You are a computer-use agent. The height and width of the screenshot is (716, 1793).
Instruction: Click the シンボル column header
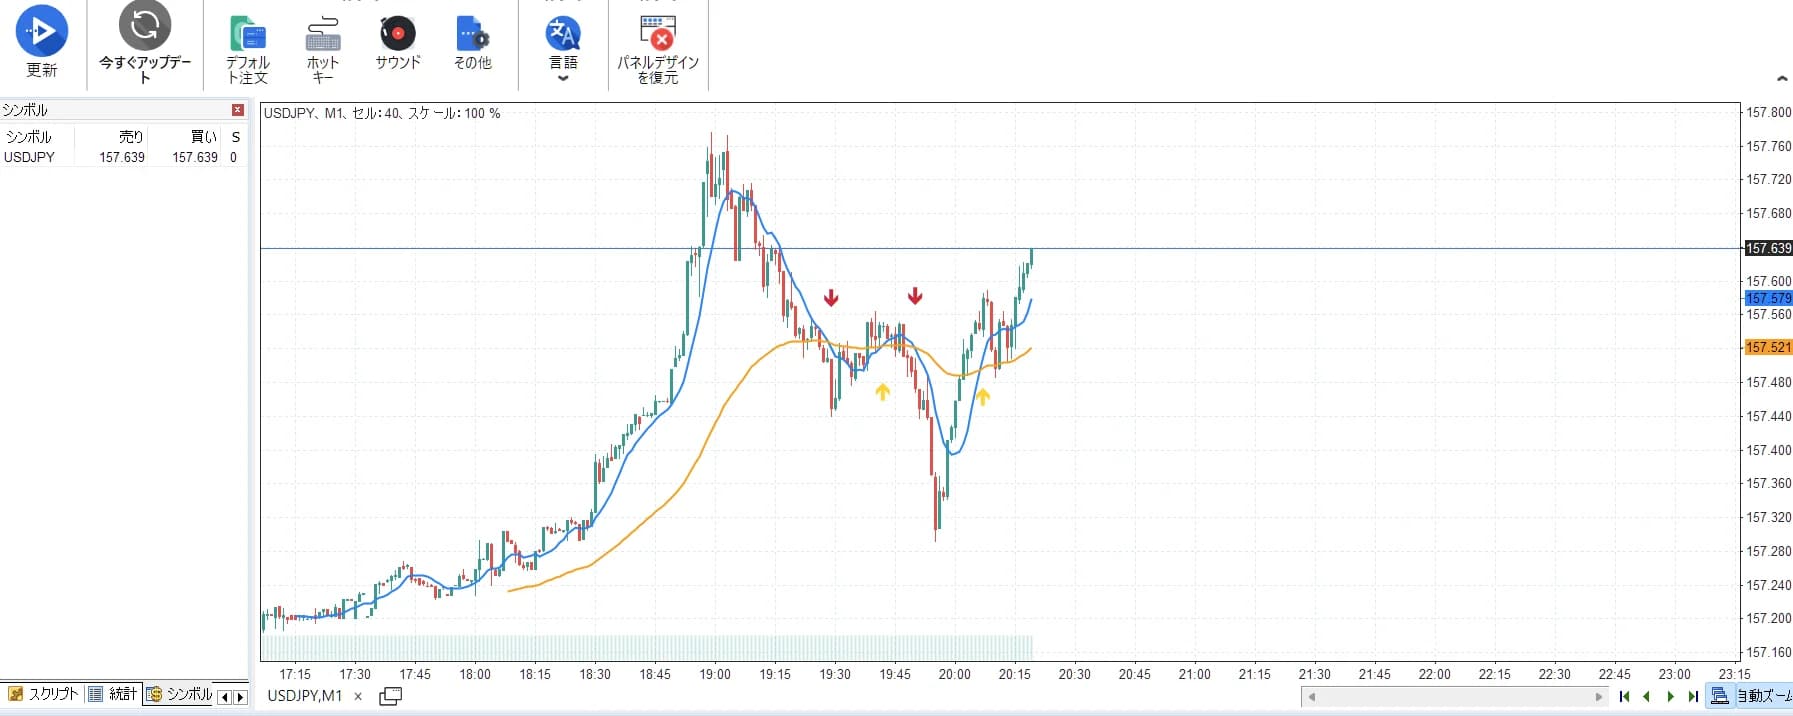29,137
